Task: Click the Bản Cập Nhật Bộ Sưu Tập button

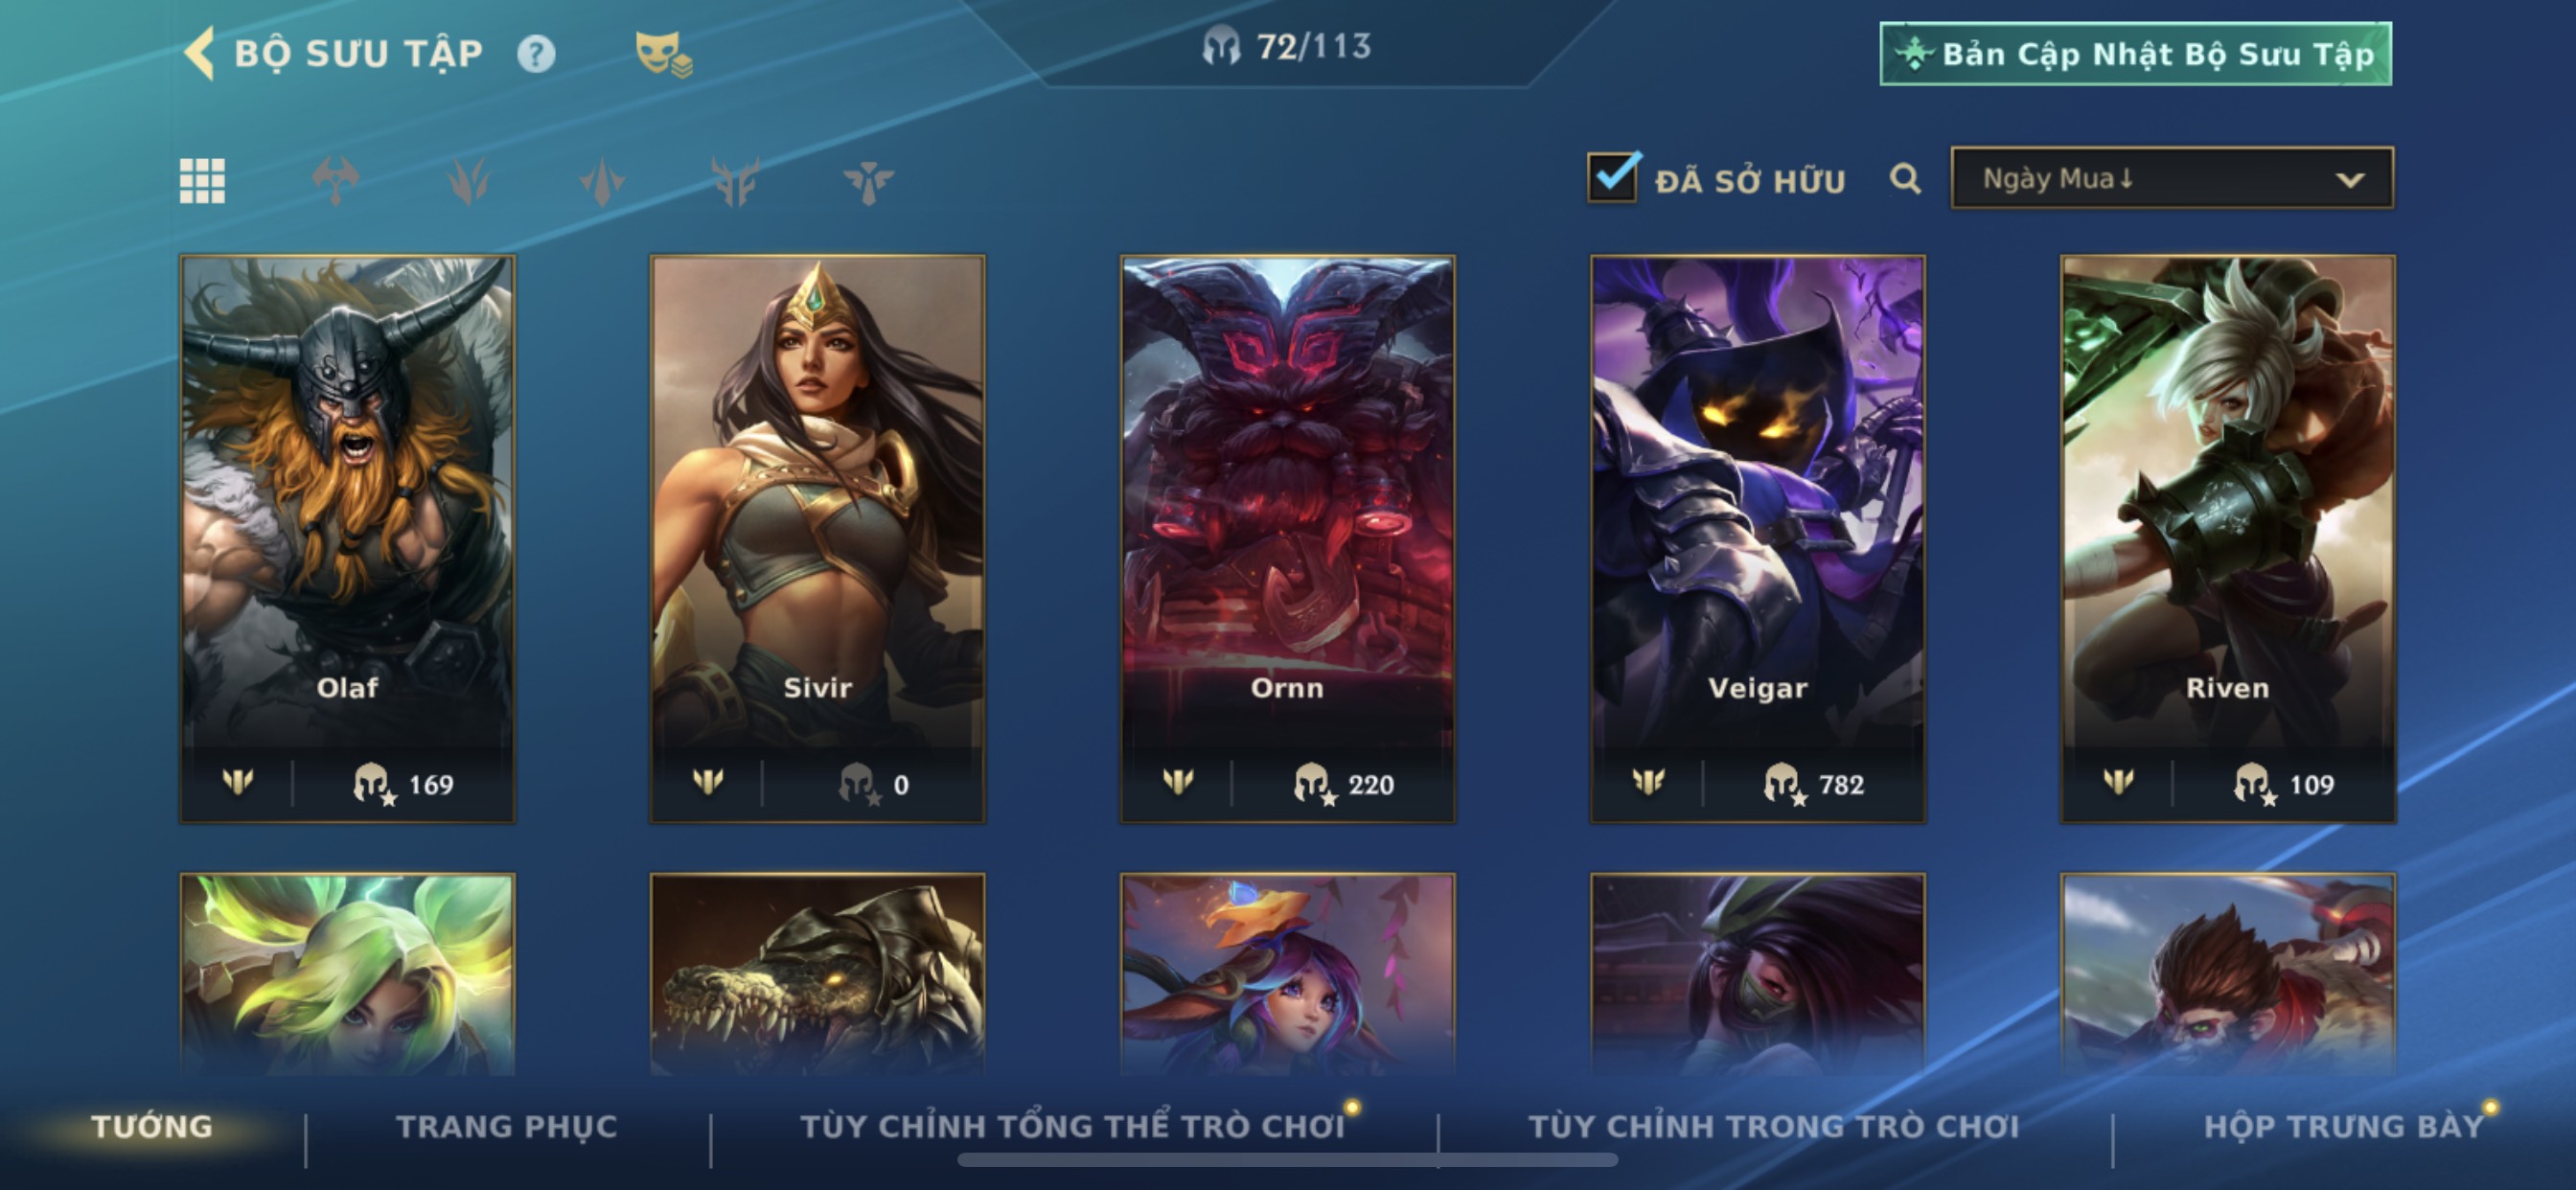Action: coord(2136,54)
